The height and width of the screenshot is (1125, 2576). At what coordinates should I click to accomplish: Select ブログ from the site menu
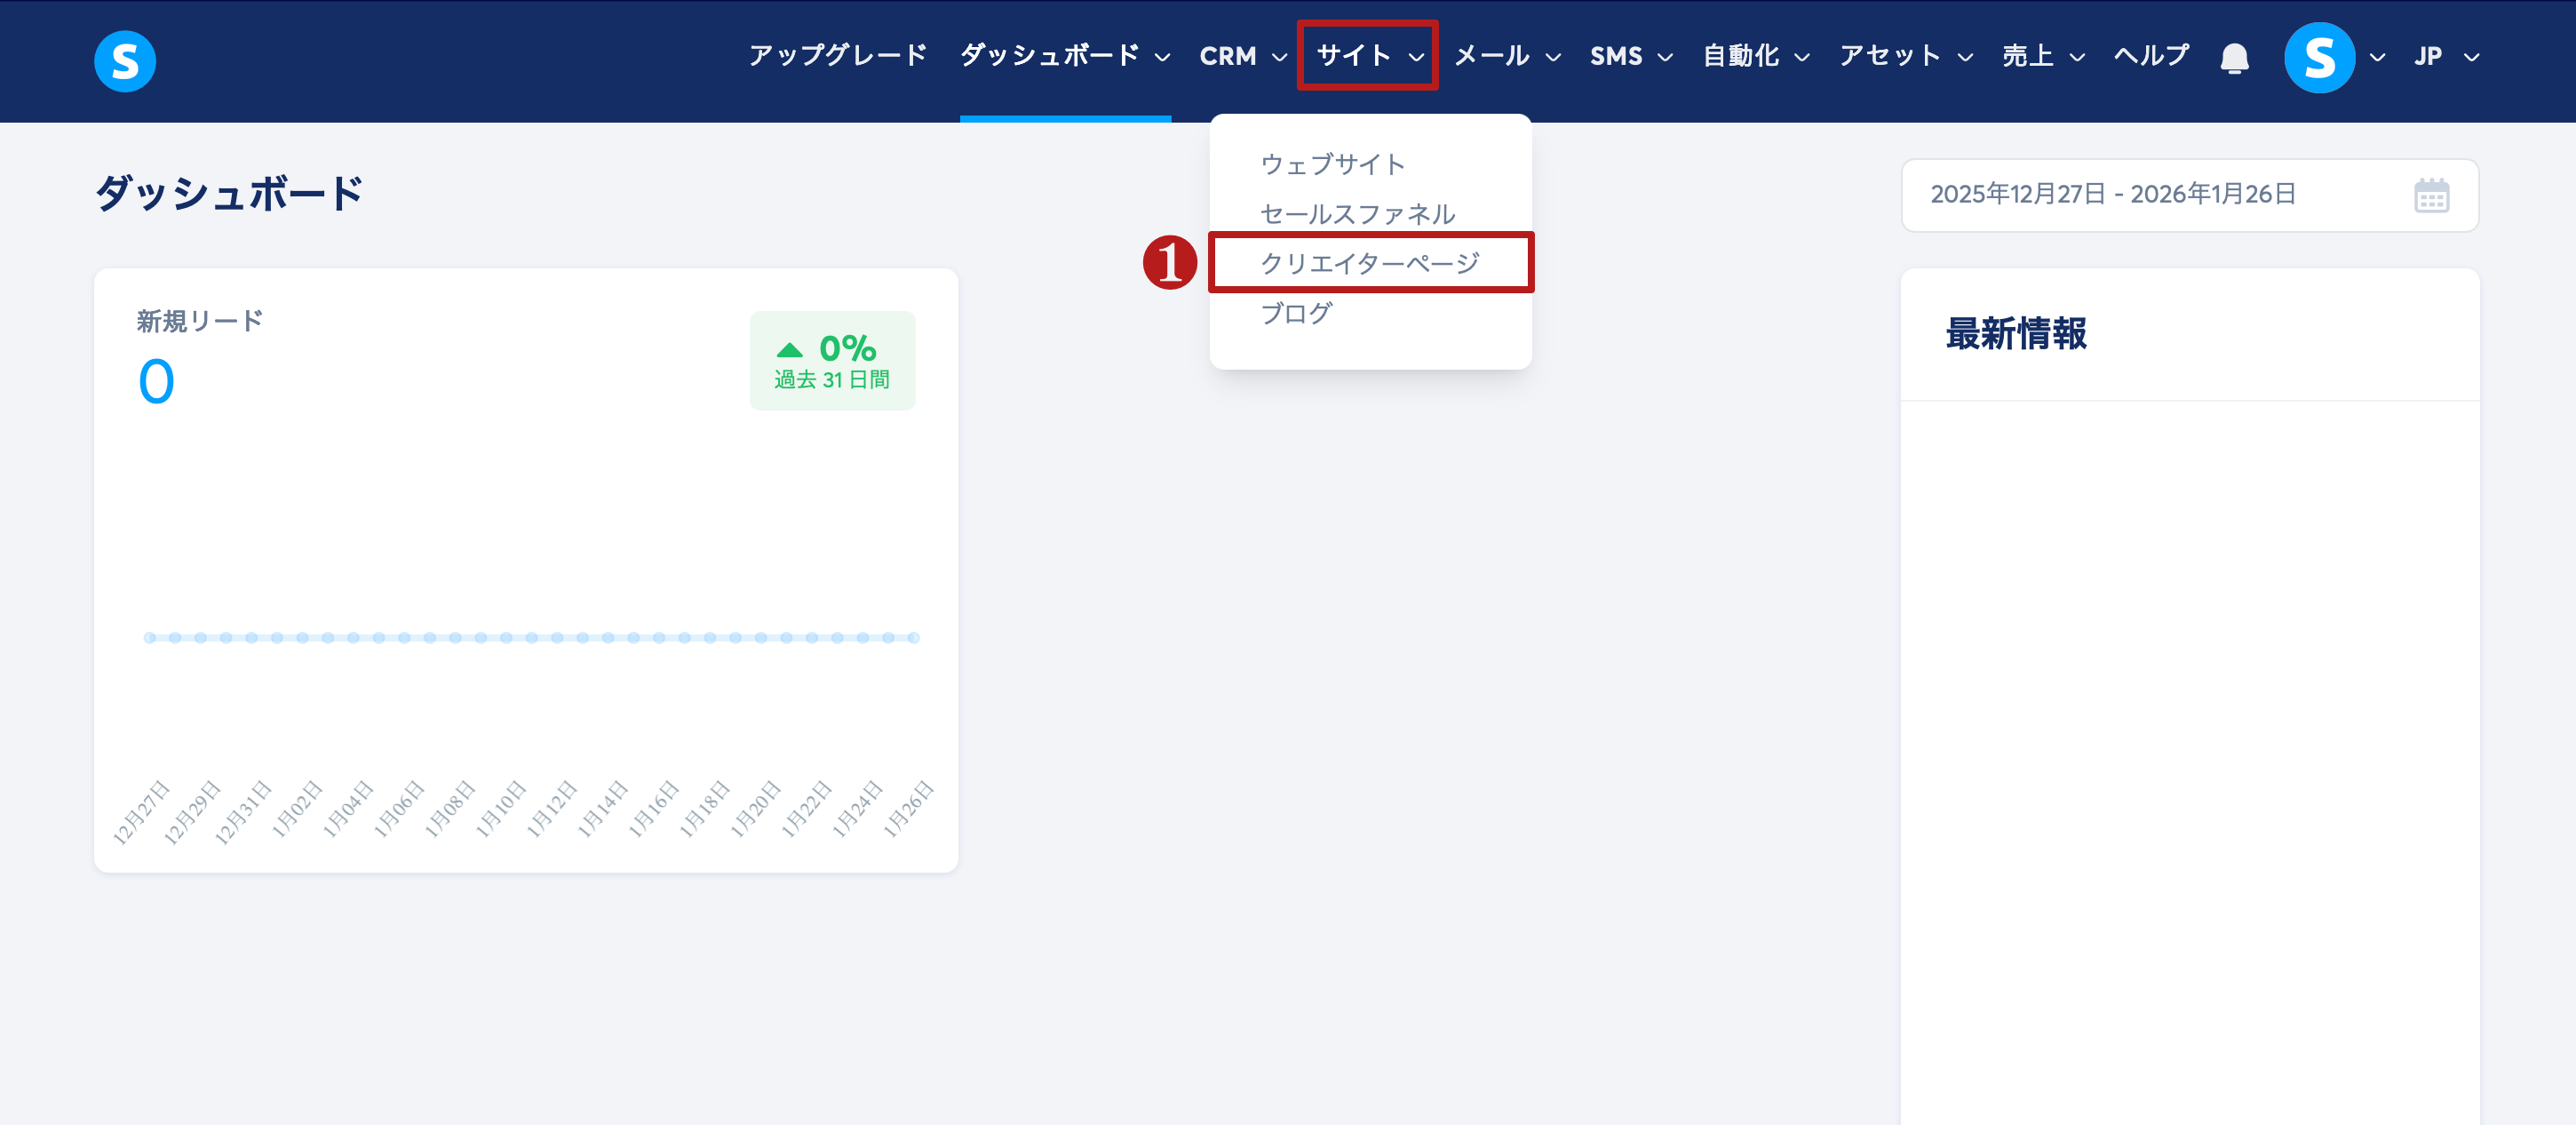(x=1296, y=313)
